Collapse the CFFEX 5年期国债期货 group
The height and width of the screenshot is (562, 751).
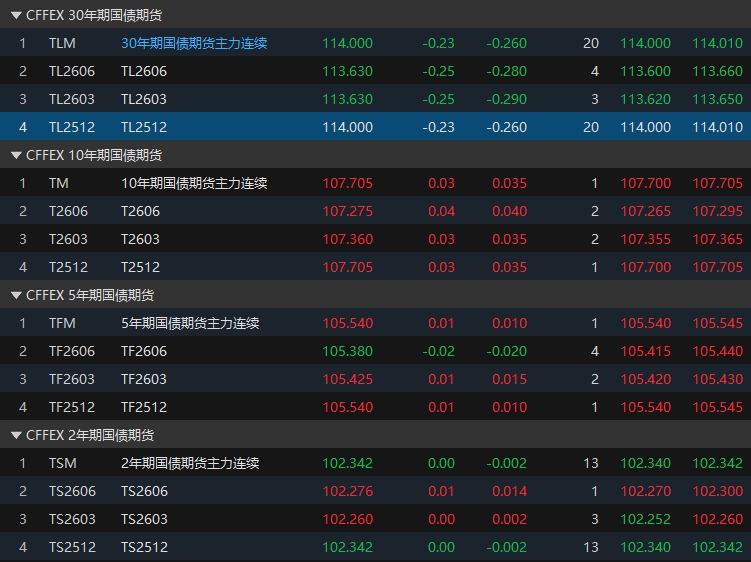[16, 295]
